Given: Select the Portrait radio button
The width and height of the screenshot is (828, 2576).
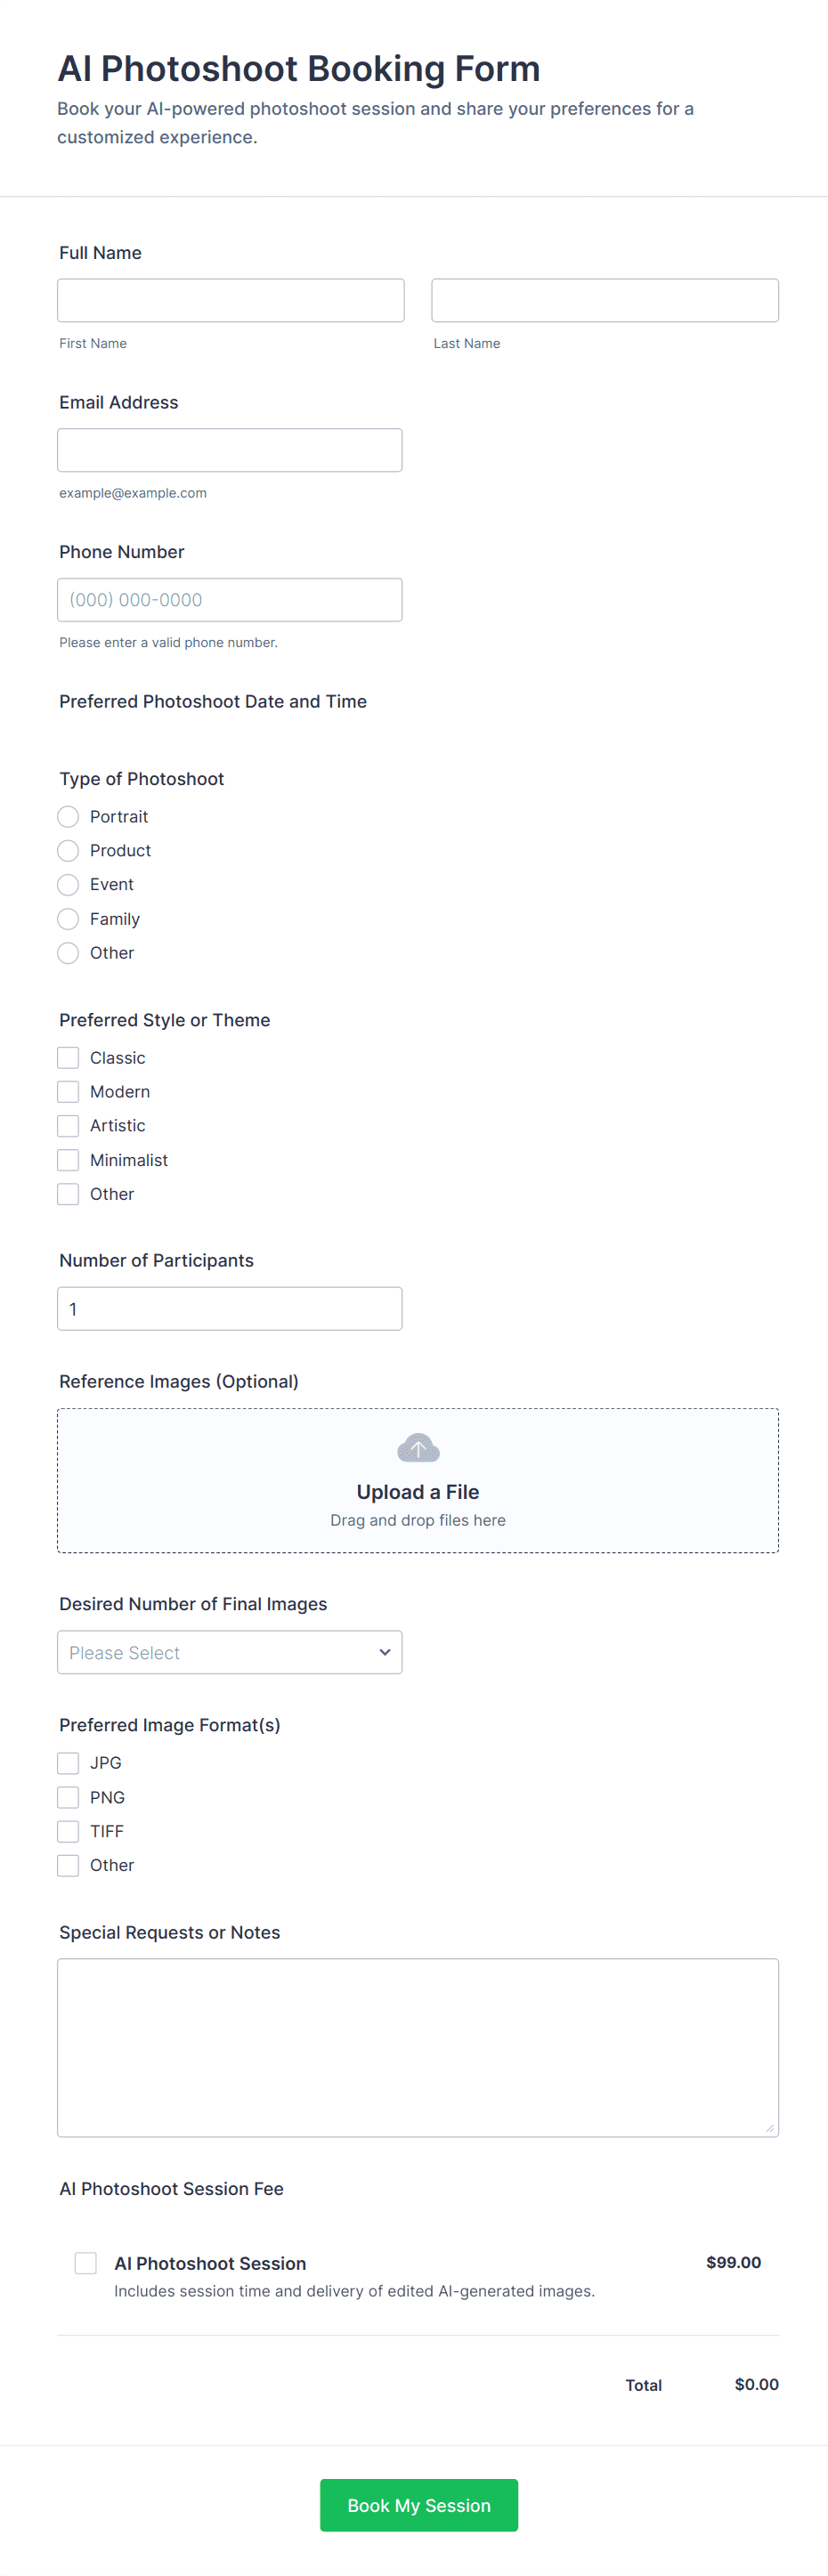Looking at the screenshot, I should (x=68, y=817).
